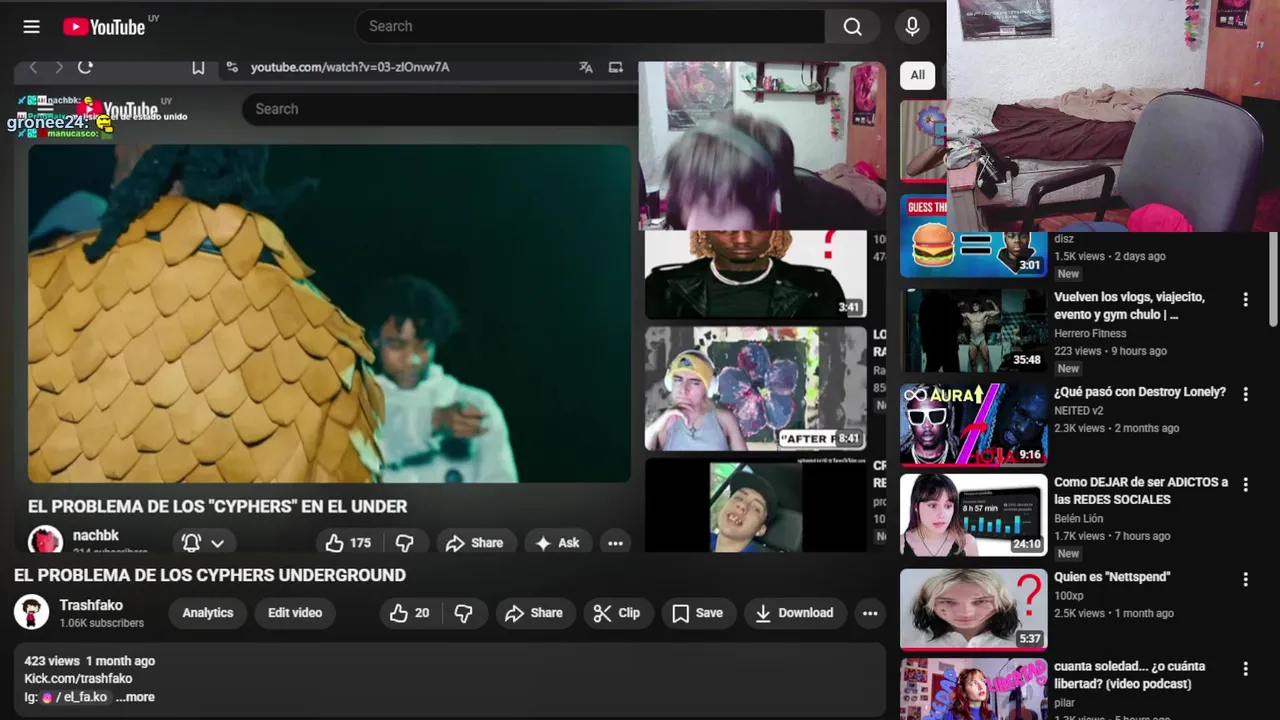This screenshot has height=720, width=1280.
Task: Click the inner video Share button
Action: pos(475,543)
